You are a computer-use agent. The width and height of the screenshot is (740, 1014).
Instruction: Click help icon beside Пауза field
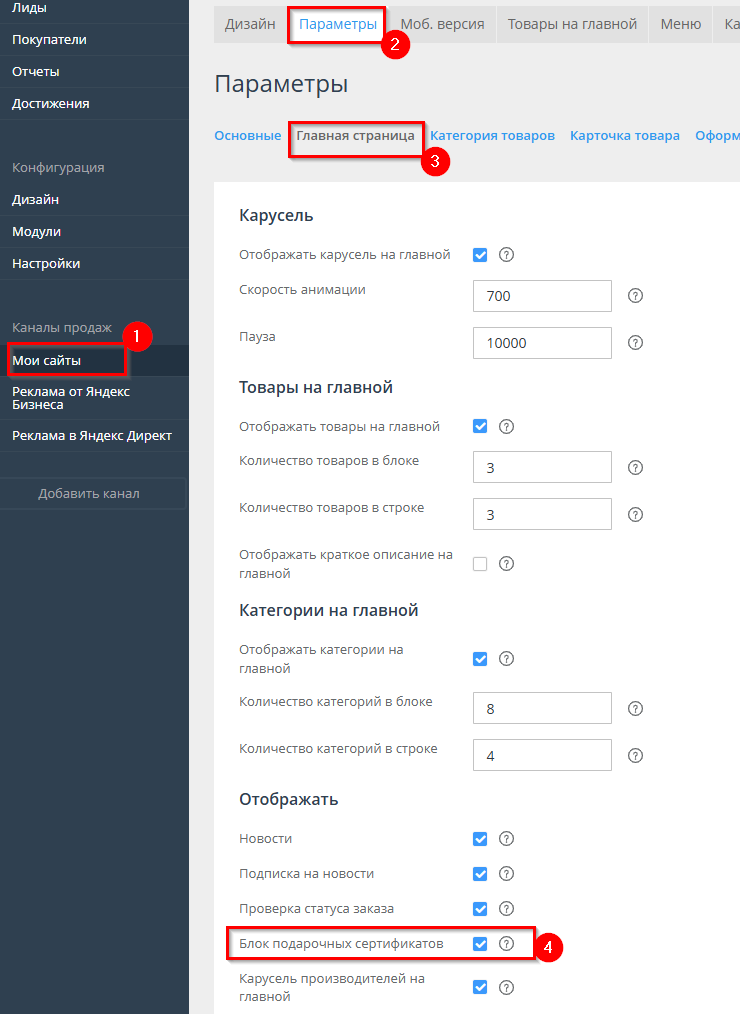pos(635,343)
